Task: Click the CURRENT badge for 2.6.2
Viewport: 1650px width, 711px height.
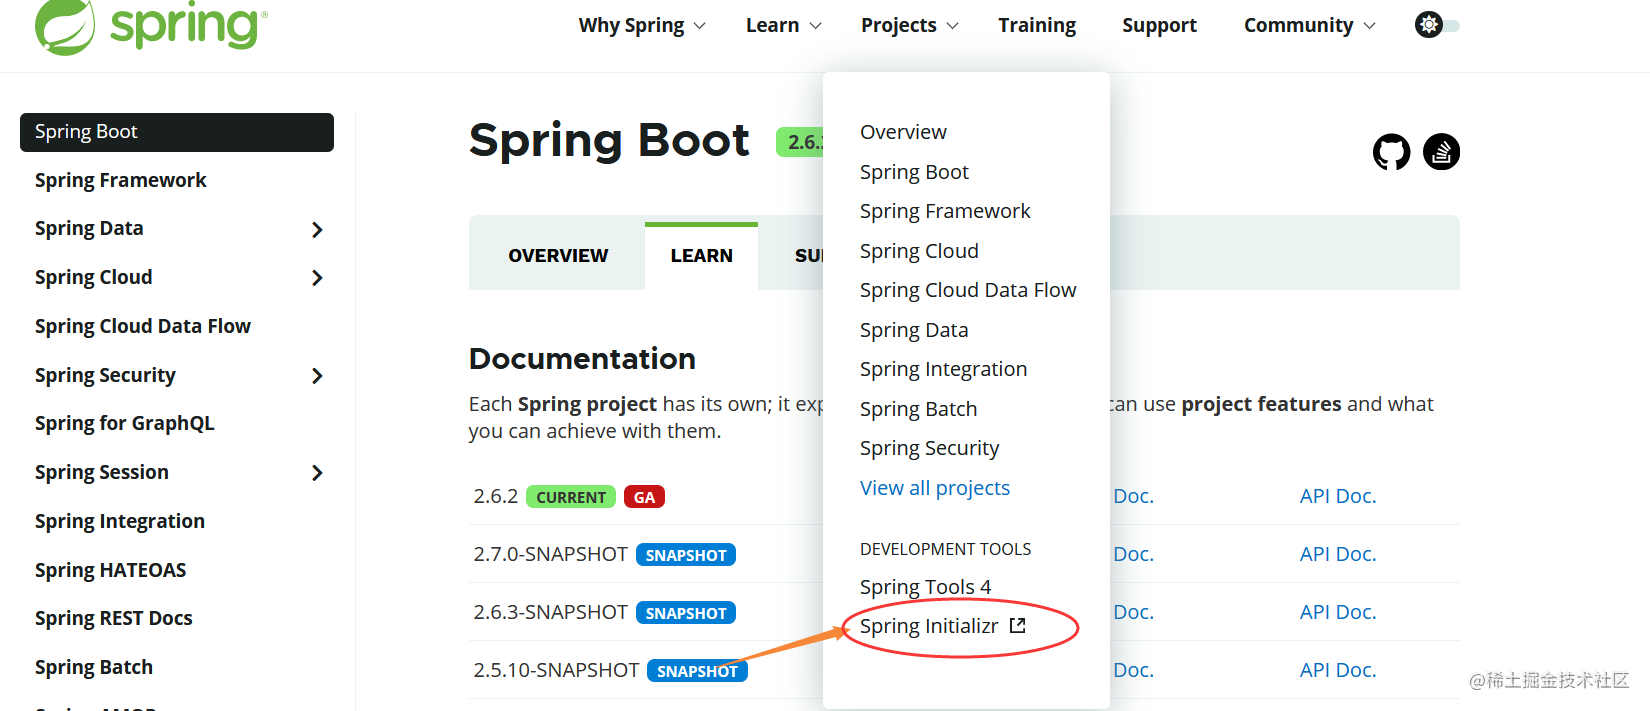Action: [571, 497]
